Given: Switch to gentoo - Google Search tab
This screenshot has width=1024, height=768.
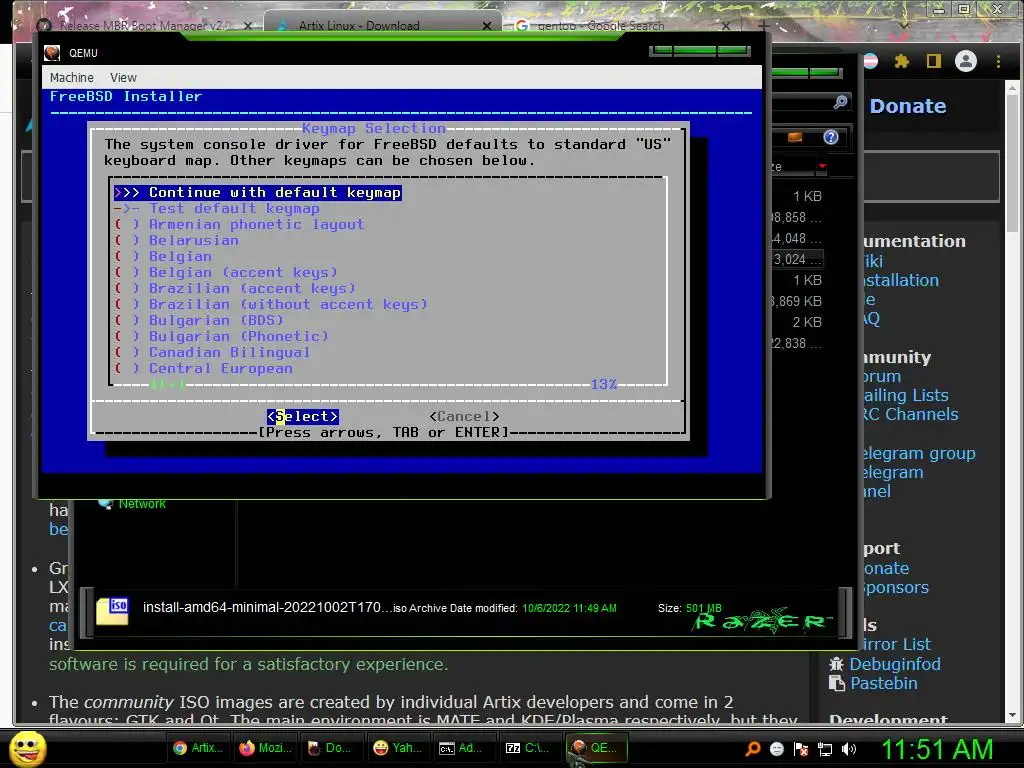Looking at the screenshot, I should pyautogui.click(x=600, y=25).
